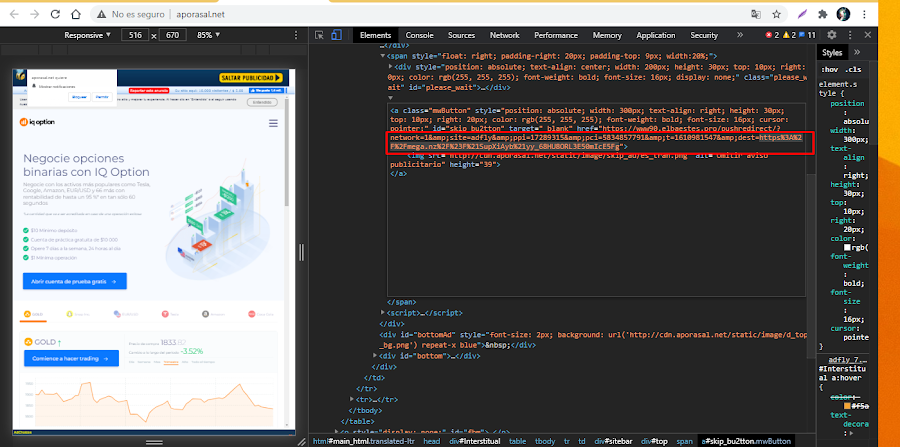Screen dimensions: 900x447
Task: Open the Security tab
Action: tap(704, 35)
